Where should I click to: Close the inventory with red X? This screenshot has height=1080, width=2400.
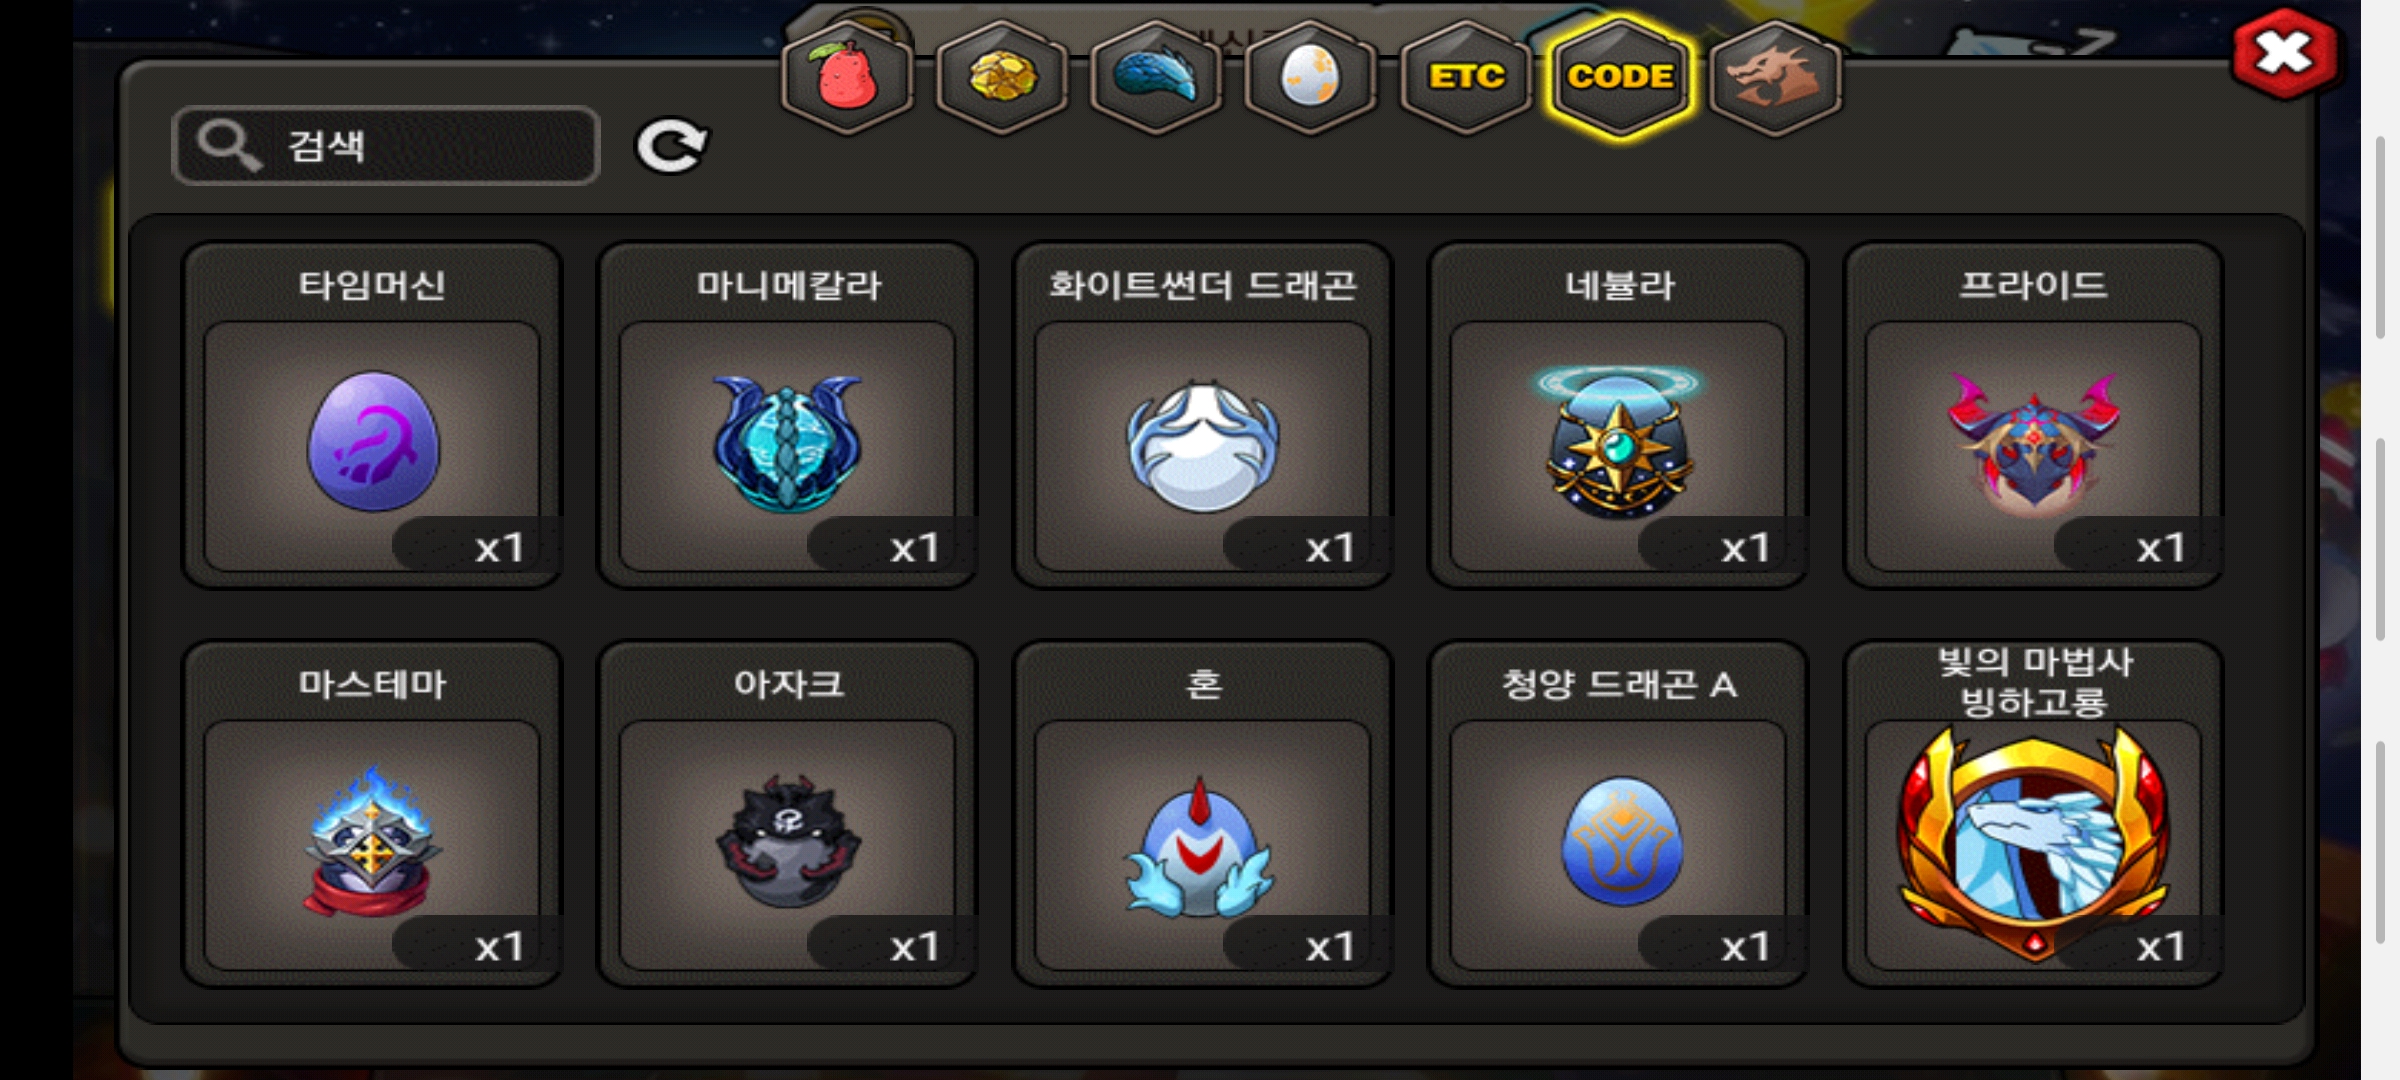[x=2285, y=54]
